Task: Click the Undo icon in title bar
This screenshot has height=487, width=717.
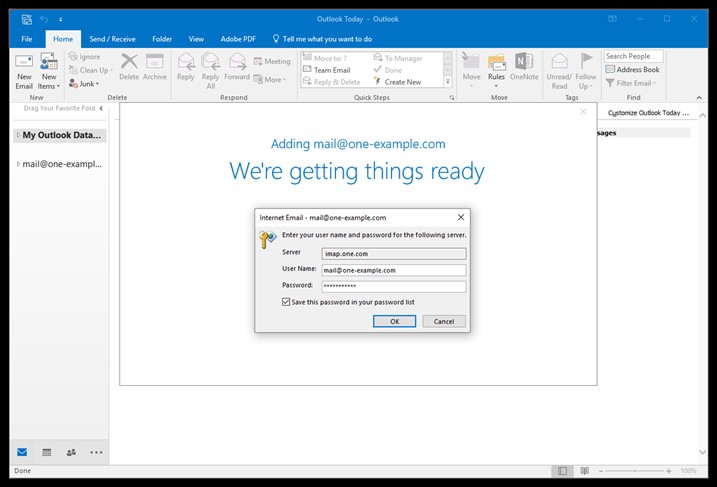Action: coord(44,19)
